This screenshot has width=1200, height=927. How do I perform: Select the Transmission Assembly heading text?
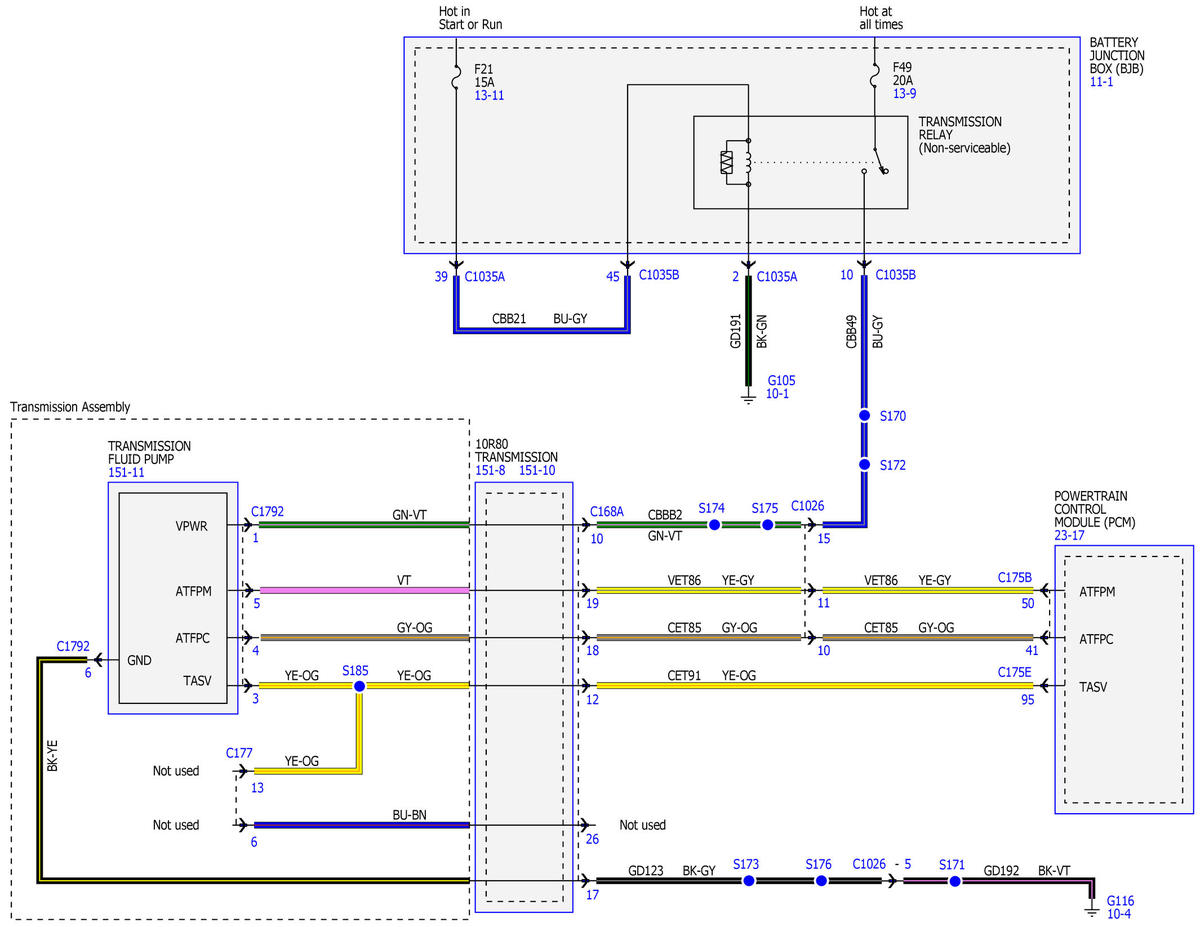point(70,407)
